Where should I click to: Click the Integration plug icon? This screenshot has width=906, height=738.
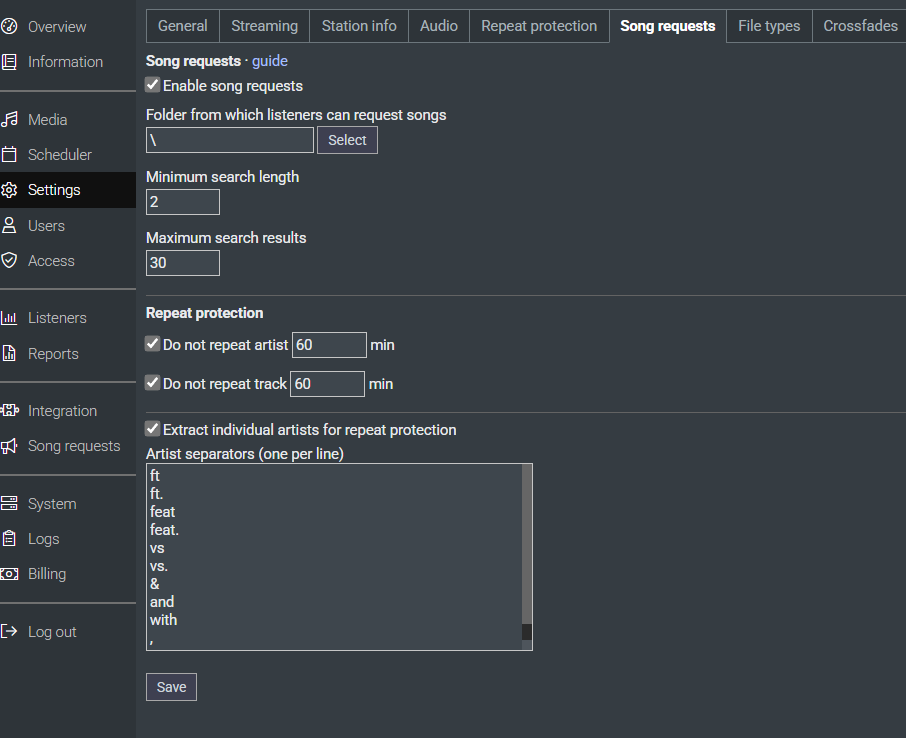[10, 411]
